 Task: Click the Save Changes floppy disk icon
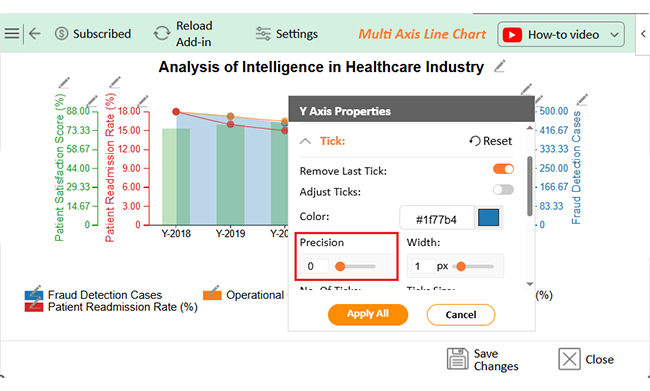coord(457,359)
